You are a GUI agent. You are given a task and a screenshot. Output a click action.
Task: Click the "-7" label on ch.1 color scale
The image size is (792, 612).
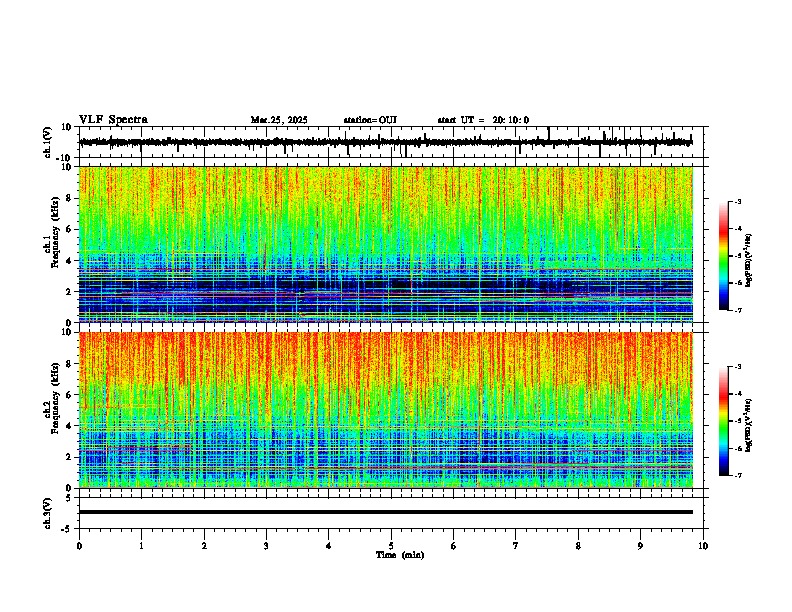[x=738, y=310]
